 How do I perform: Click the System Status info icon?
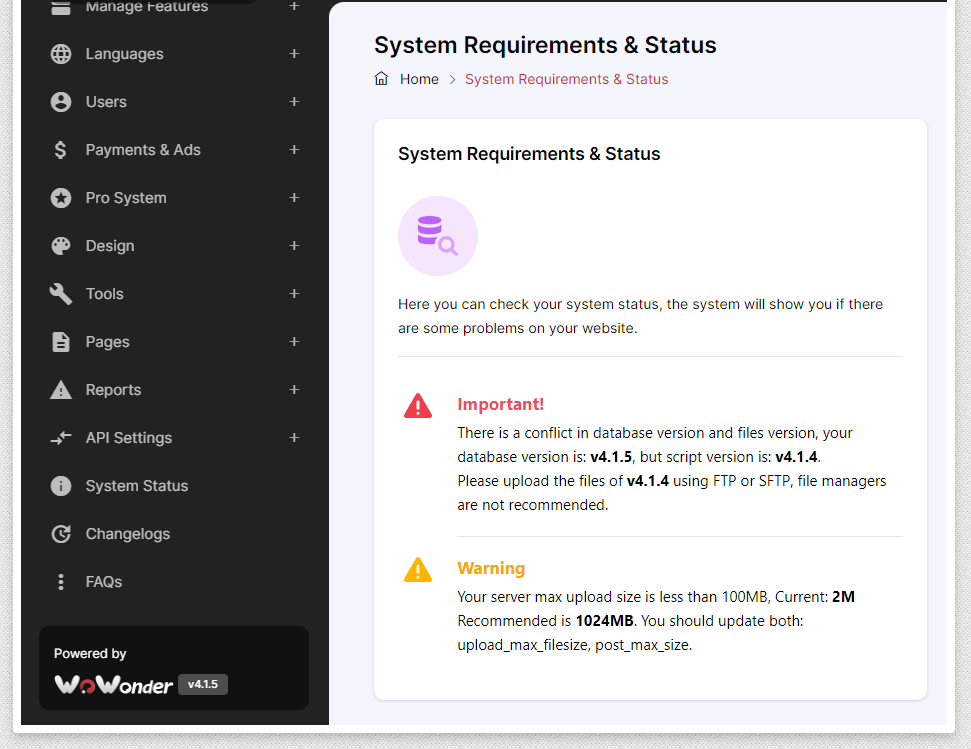click(x=61, y=486)
